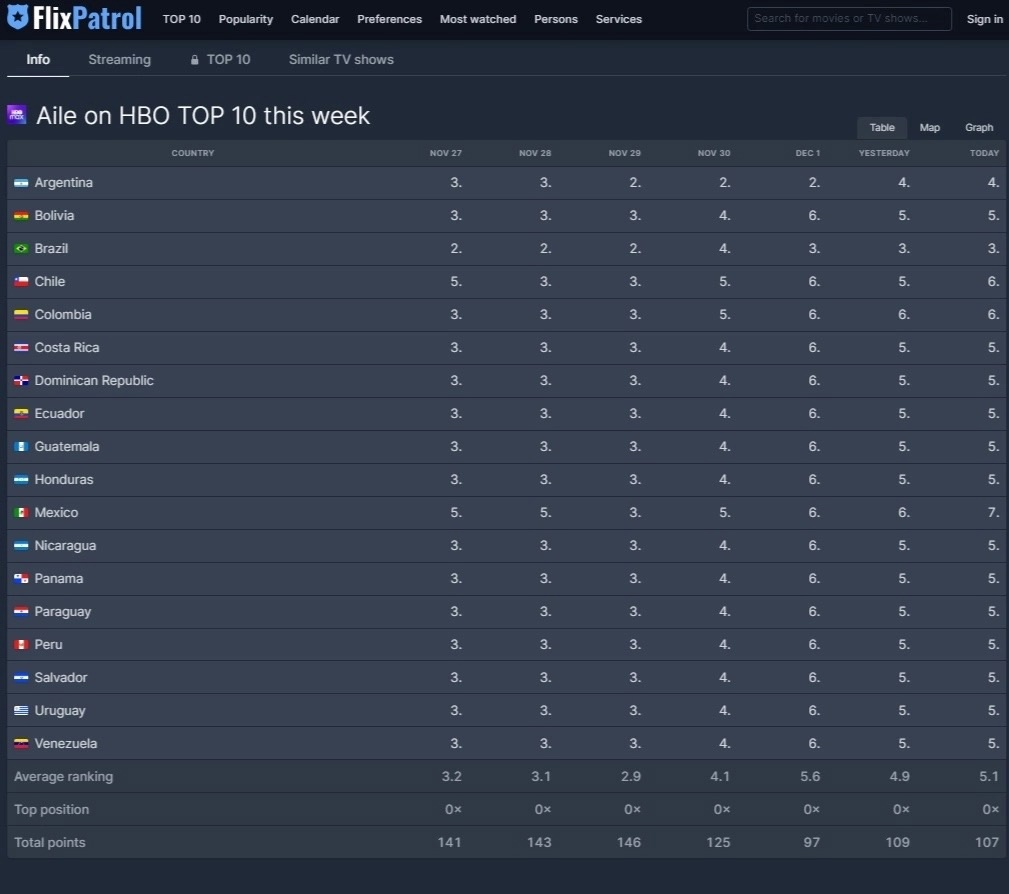Open the Calendar menu item

315,19
